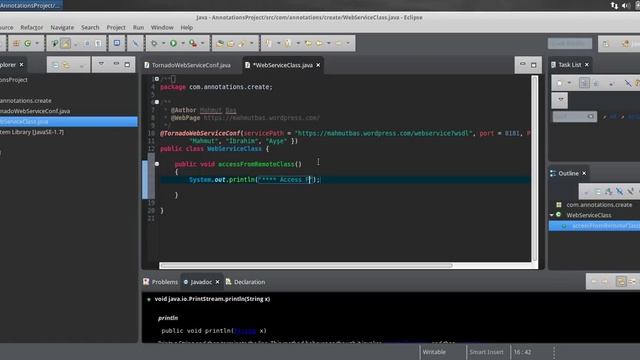The height and width of the screenshot is (360, 640).
Task: Close the WebServiceClass.java editor tab
Action: click(318, 65)
